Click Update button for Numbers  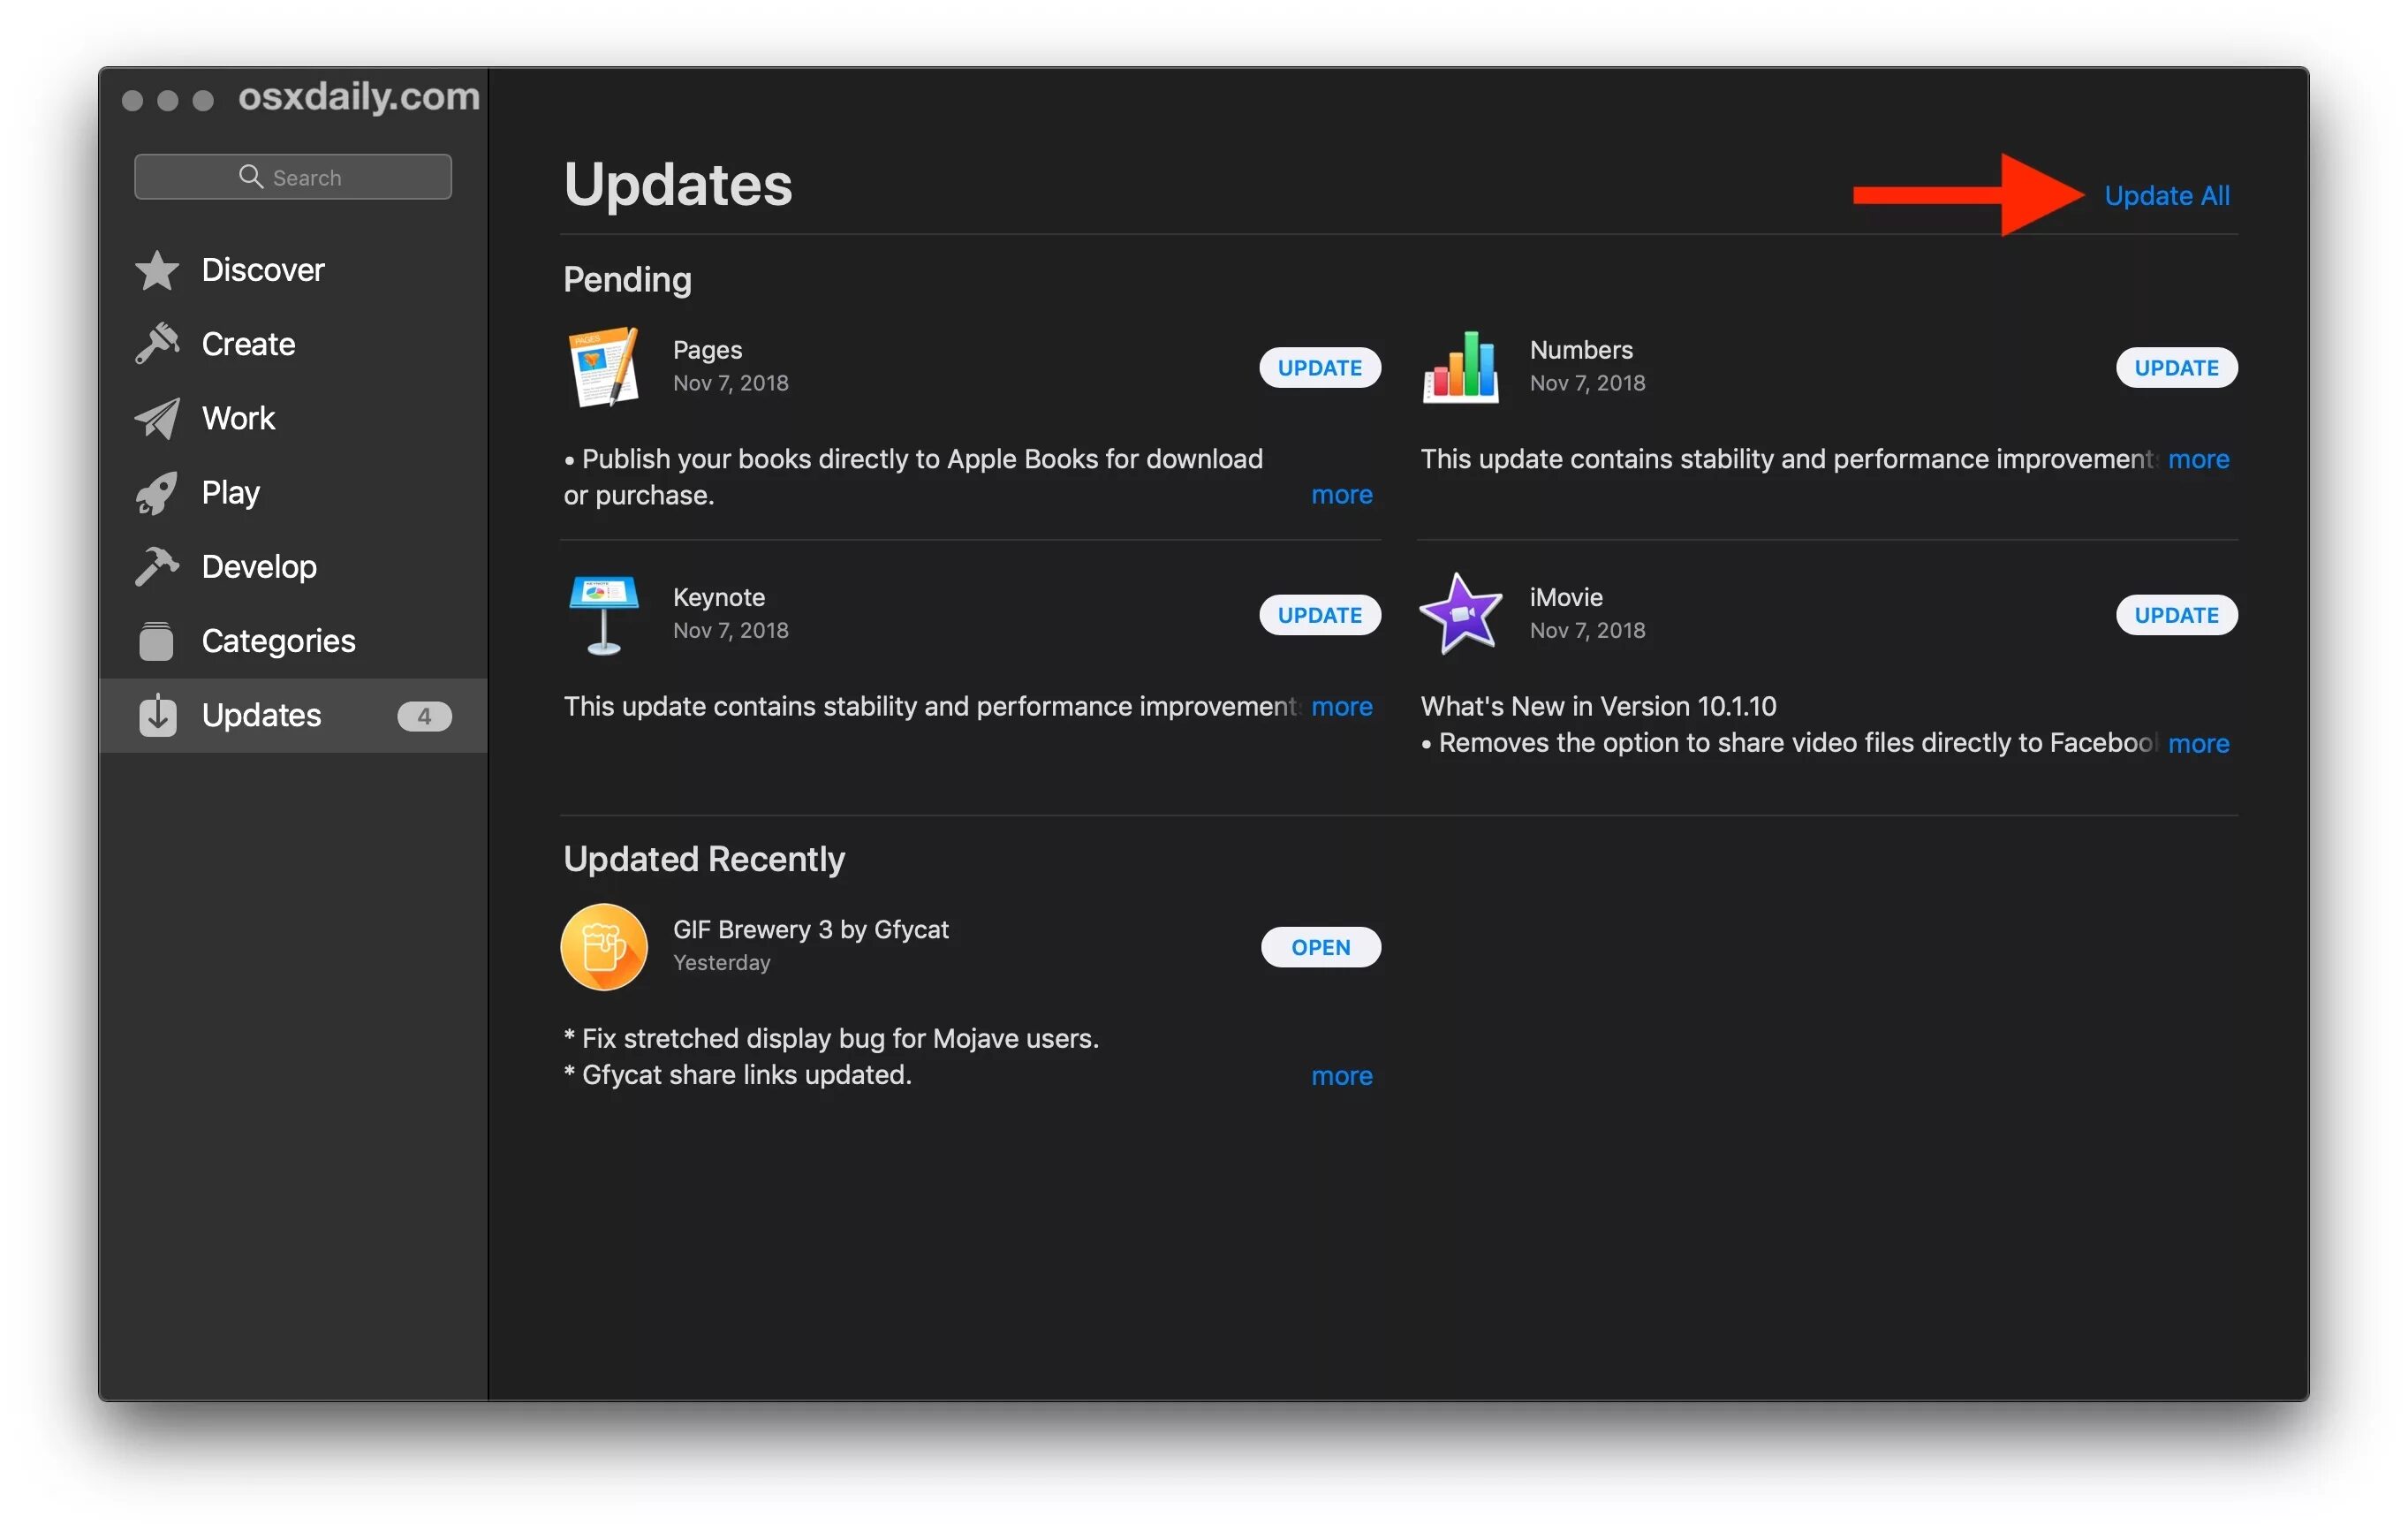pos(2171,367)
